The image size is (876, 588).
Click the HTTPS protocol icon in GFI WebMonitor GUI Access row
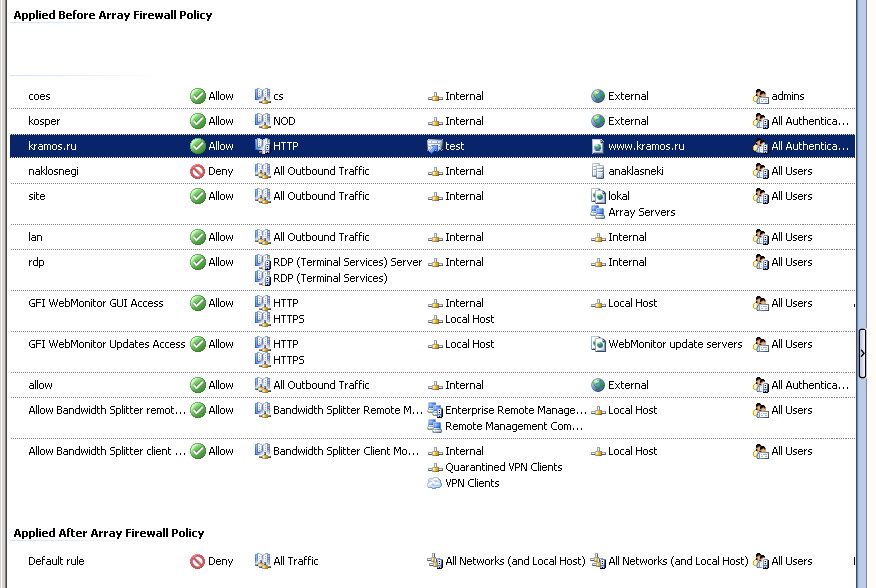coord(263,319)
